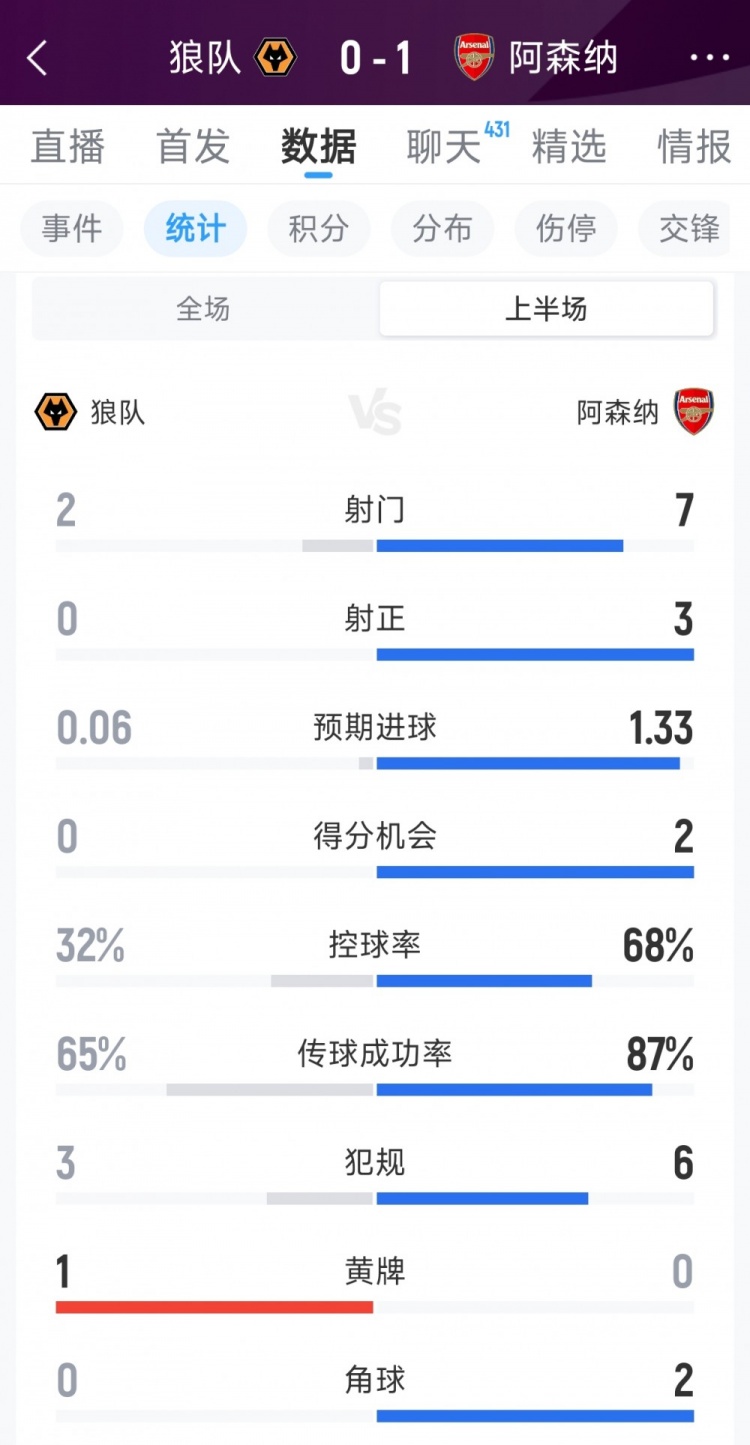Switch to the 全场 full-match stats
This screenshot has width=750, height=1445.
pyautogui.click(x=204, y=309)
